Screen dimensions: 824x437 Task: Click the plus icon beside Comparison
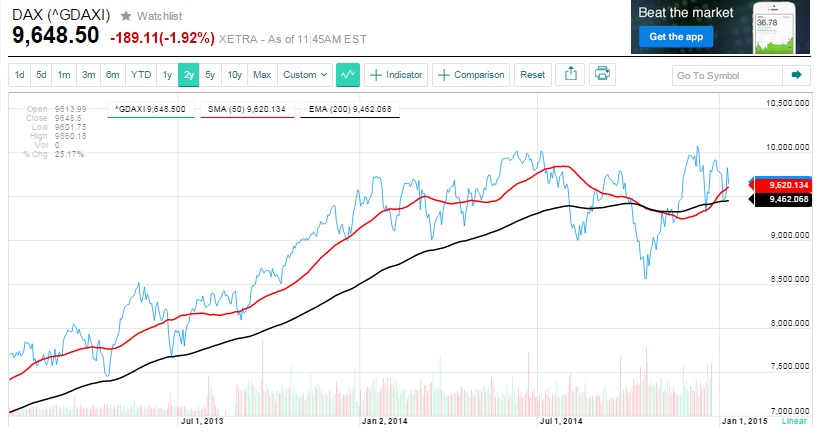pyautogui.click(x=443, y=74)
